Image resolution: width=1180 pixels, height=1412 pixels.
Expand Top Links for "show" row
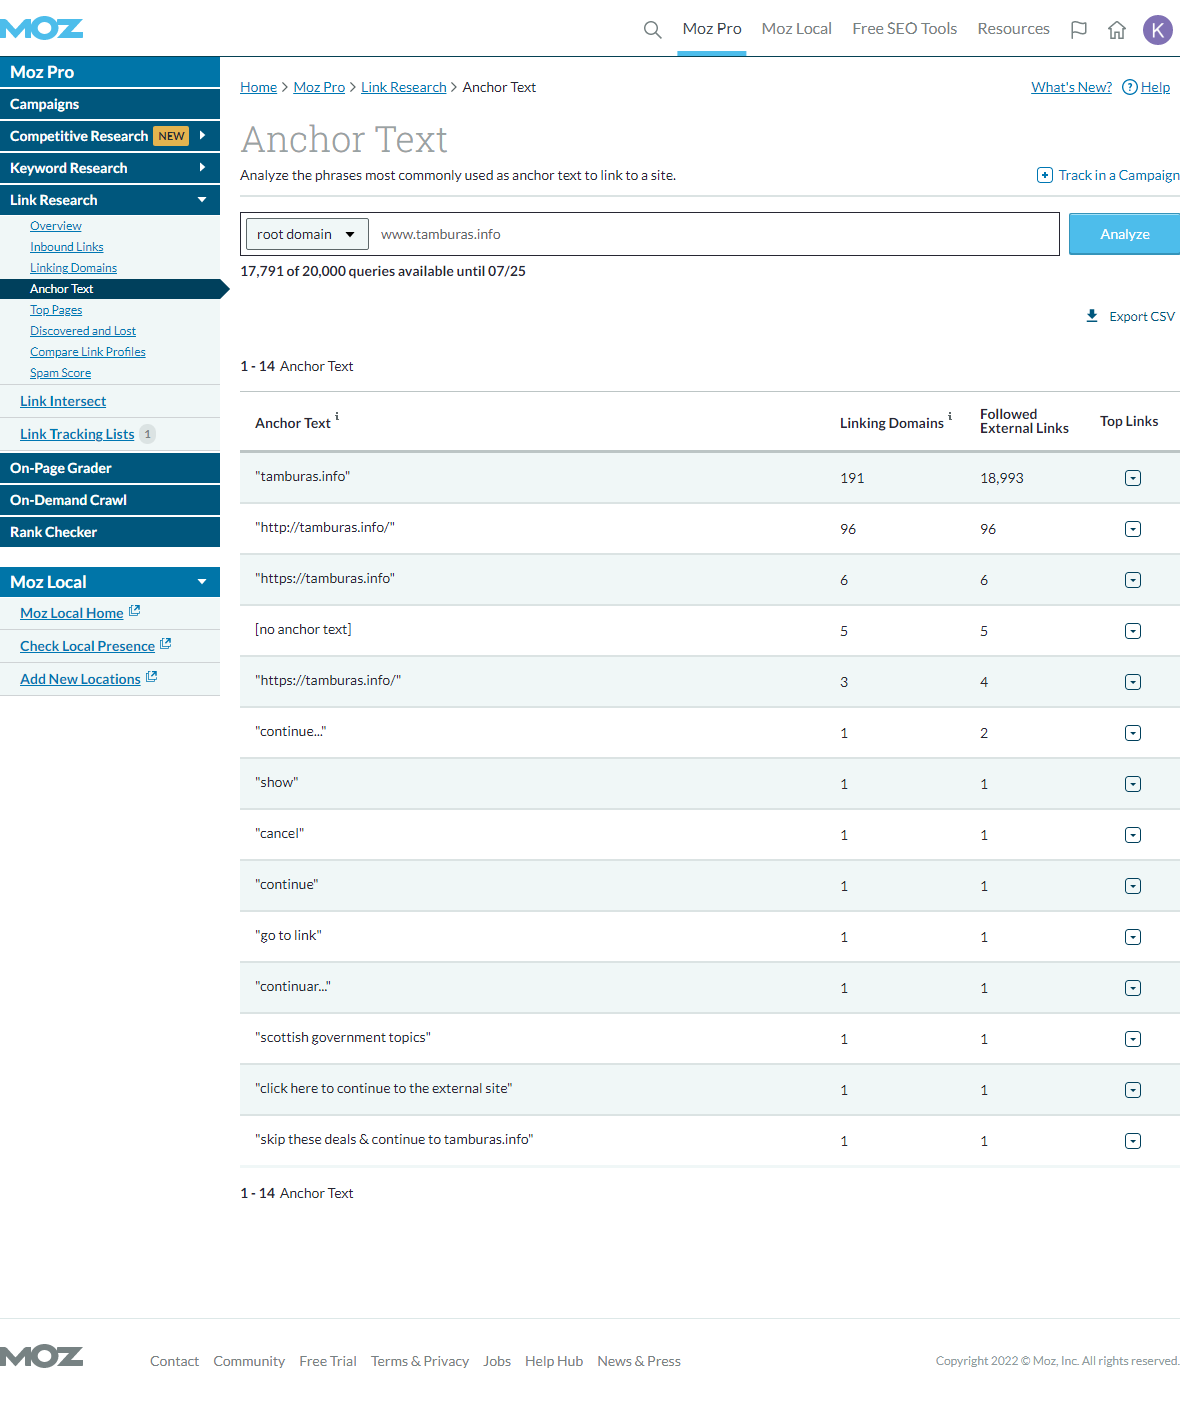(x=1133, y=784)
